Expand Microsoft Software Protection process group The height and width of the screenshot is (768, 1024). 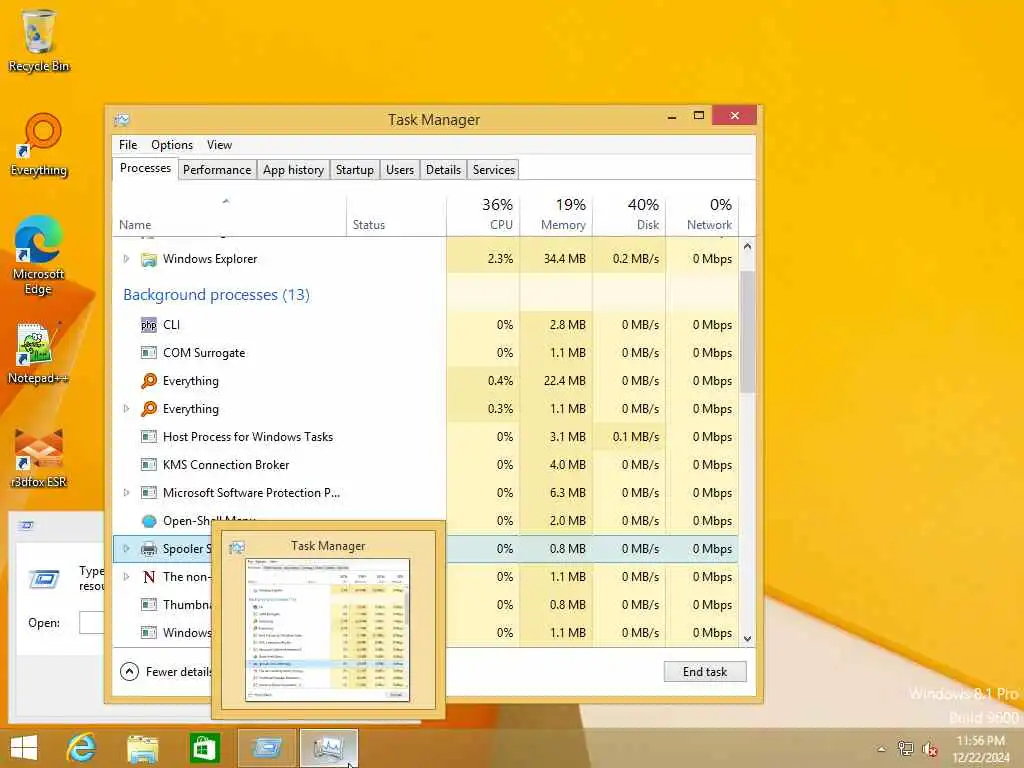[127, 492]
